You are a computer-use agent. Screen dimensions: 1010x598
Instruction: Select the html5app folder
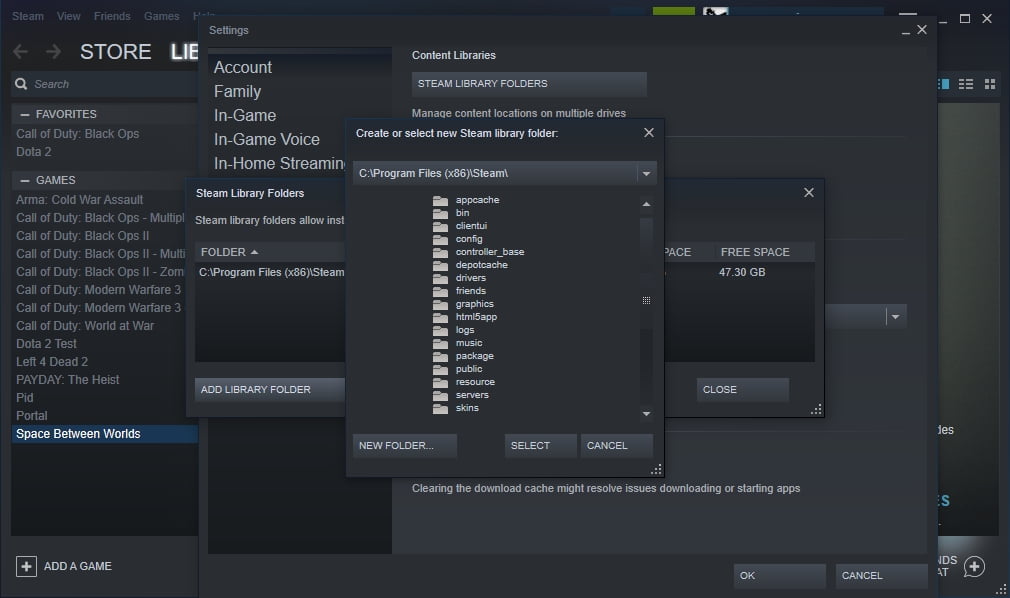click(x=476, y=316)
